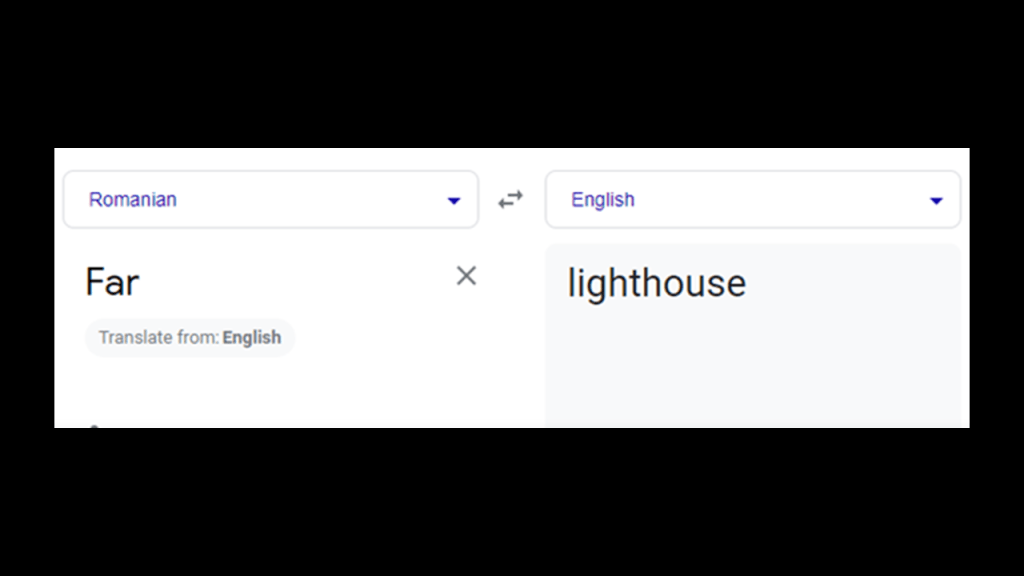Click blank space right of "lighthouse" text
This screenshot has width=1024, height=576.
pyautogui.click(x=850, y=284)
